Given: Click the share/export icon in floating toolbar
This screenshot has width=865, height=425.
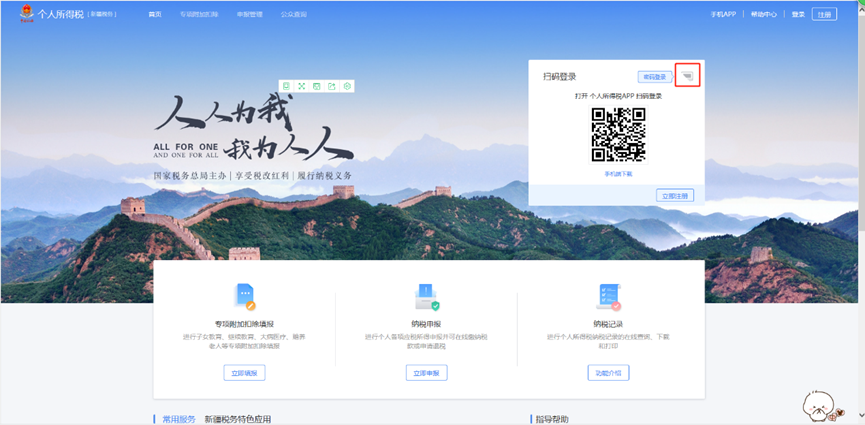Looking at the screenshot, I should point(332,87).
